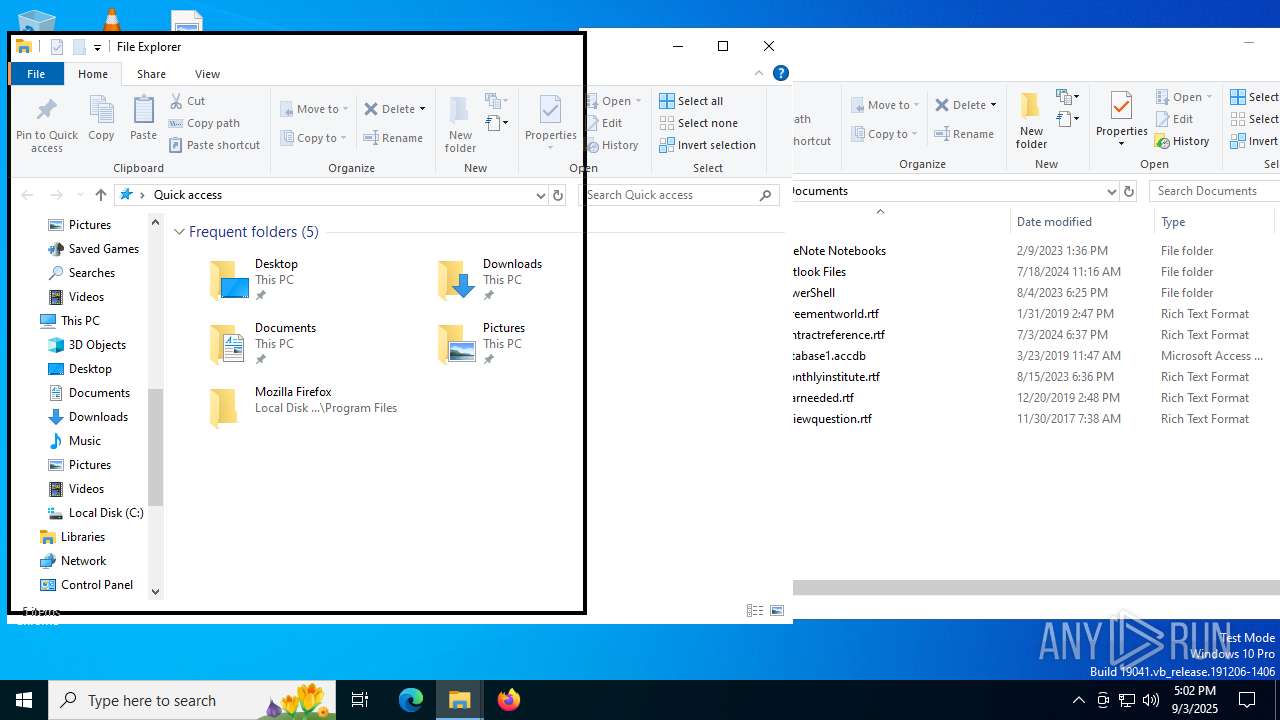Switch to the View ribbon tab
Image resolution: width=1280 pixels, height=720 pixels.
[x=207, y=74]
